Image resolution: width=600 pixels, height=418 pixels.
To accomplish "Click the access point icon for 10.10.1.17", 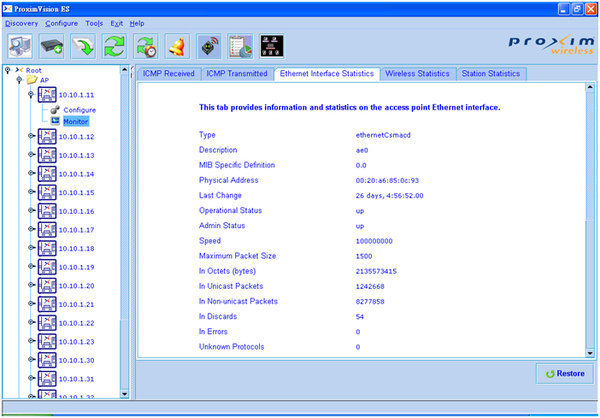I will (47, 230).
